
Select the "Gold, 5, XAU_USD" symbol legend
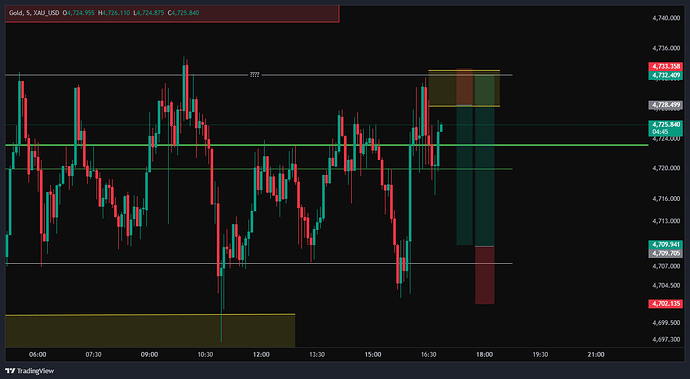[x=34, y=13]
